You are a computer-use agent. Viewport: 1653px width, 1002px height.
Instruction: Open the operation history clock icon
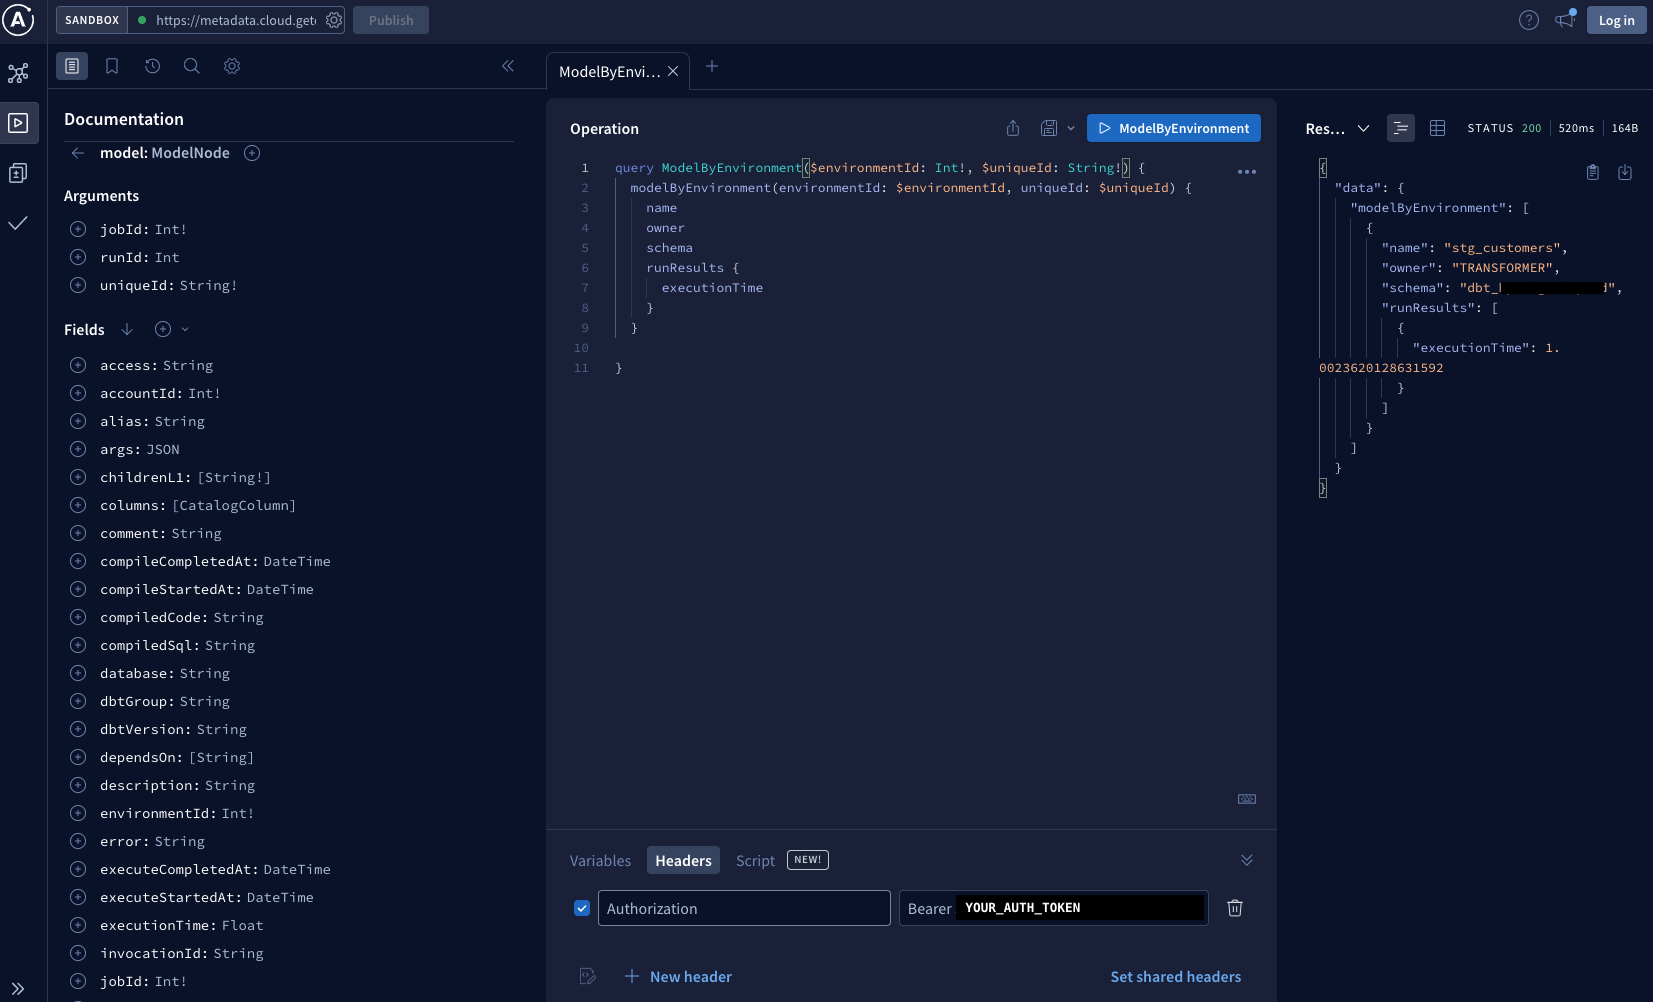[x=152, y=66]
